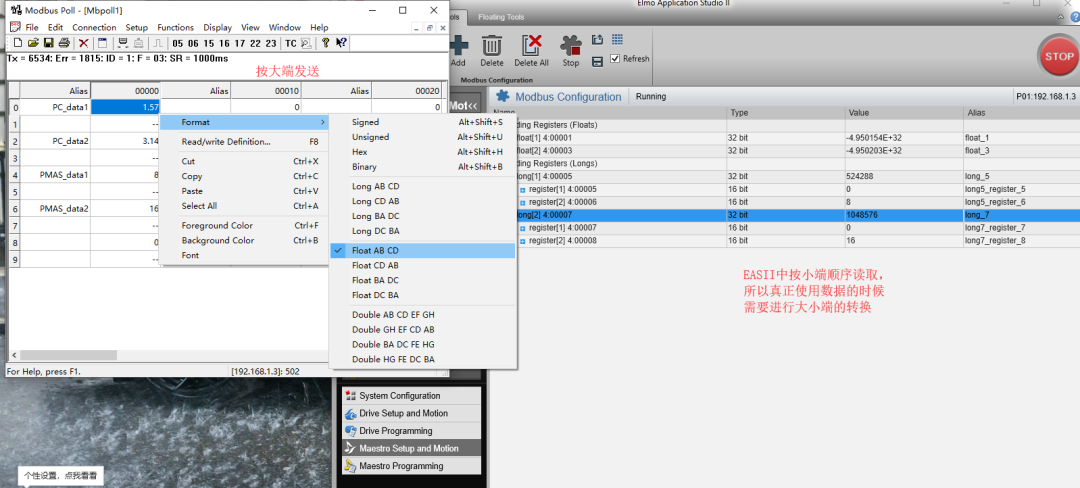
Task: Select Float AB CD format
Action: coord(422,251)
